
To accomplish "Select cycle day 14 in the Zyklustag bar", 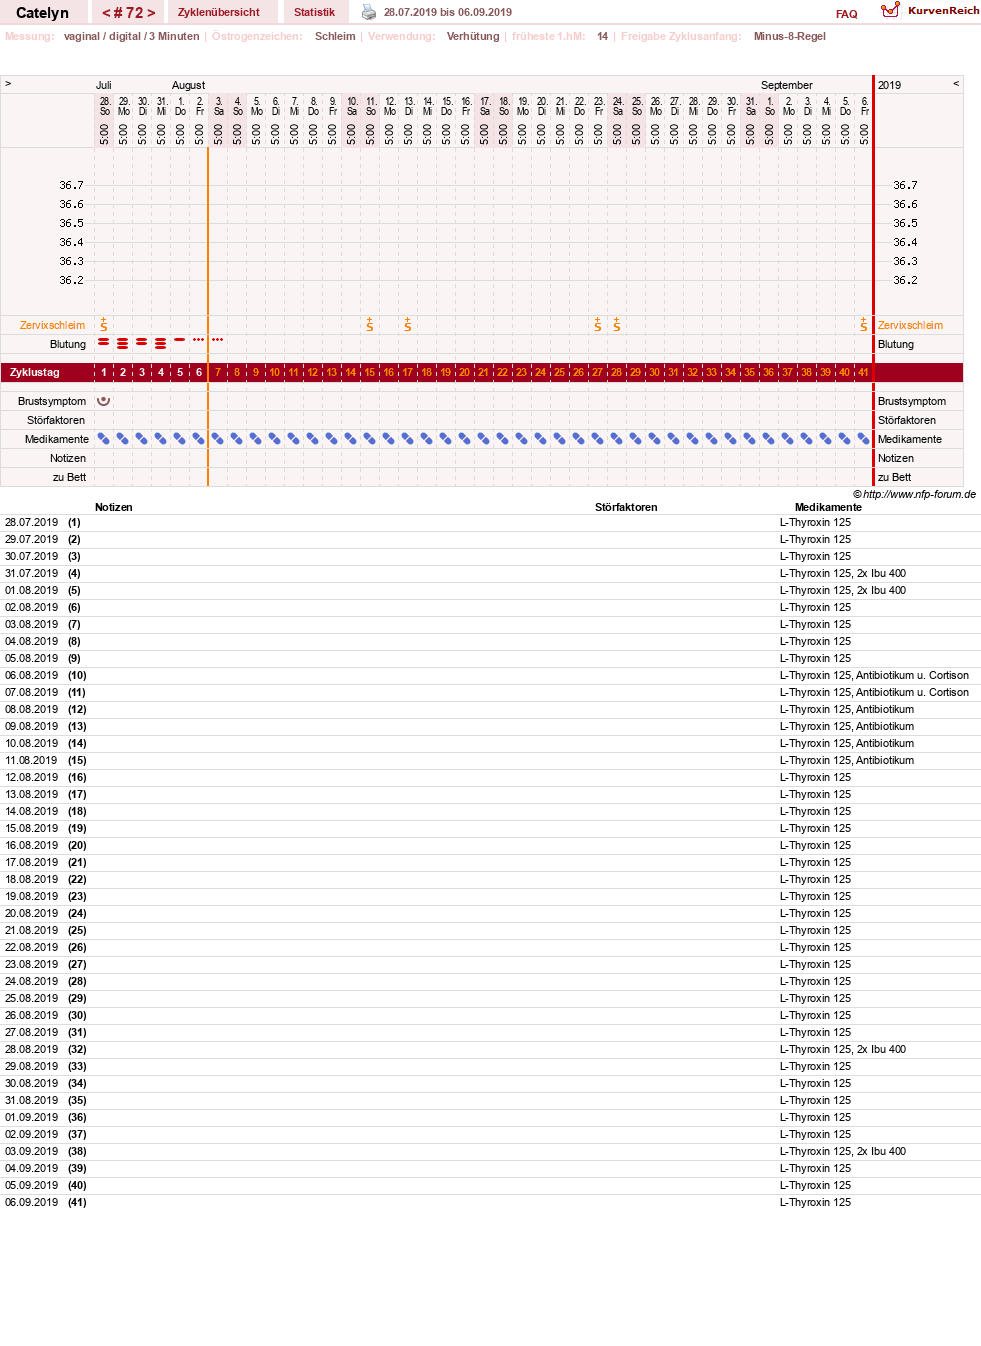I will point(351,372).
